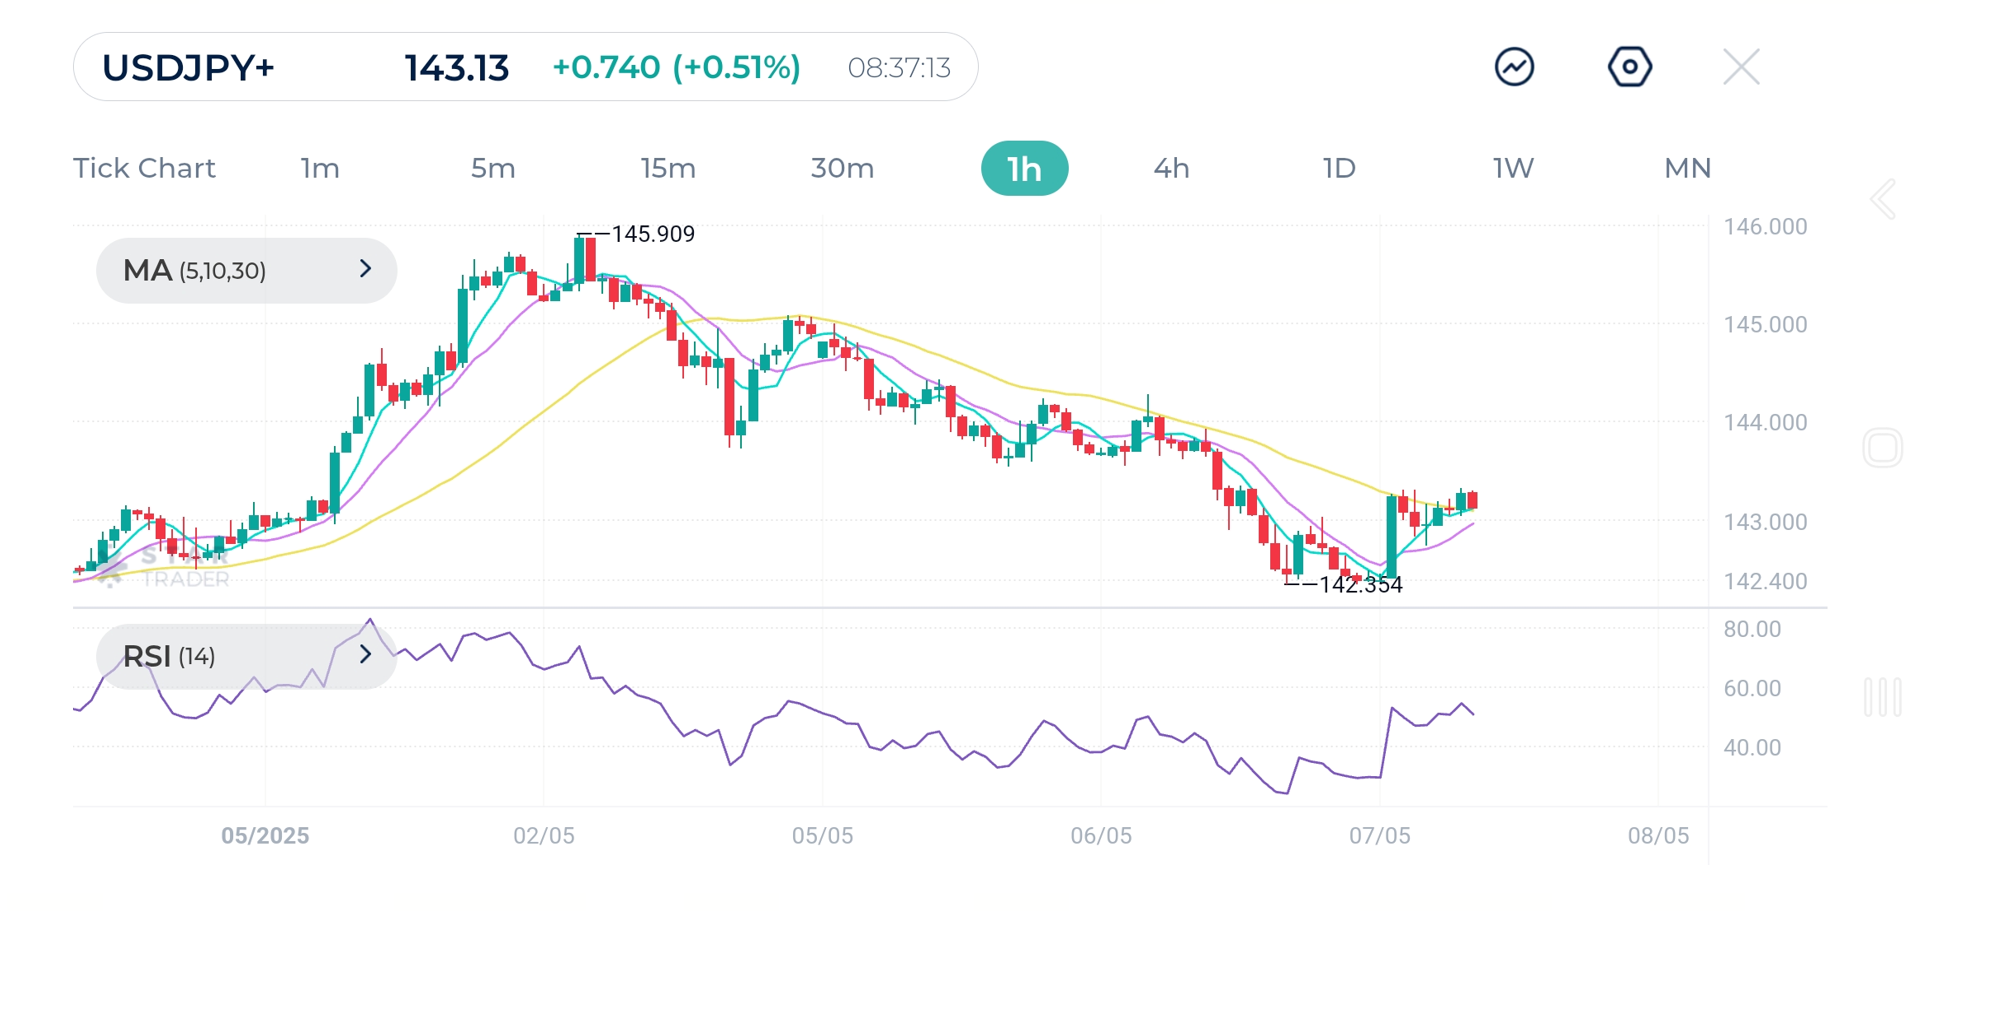Open chart settings via the hexagon icon

pos(1629,66)
